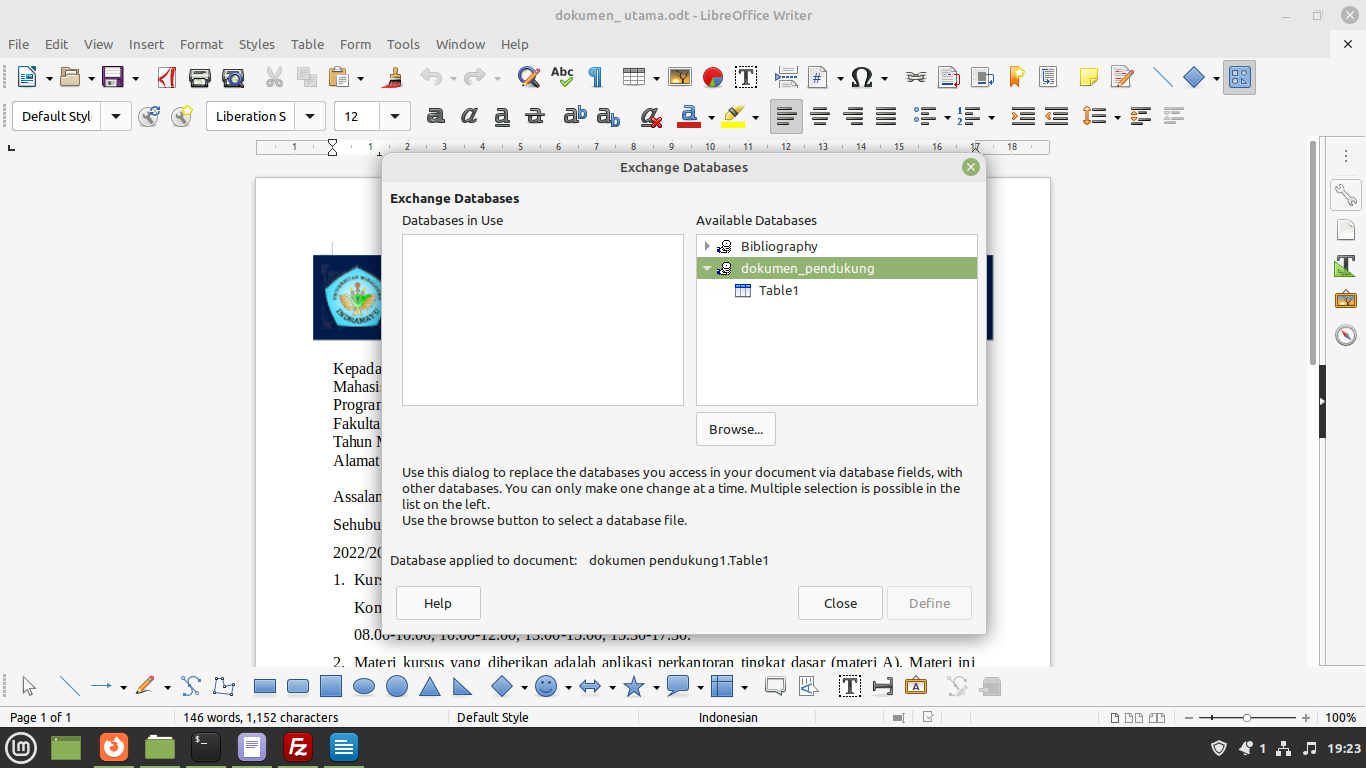Close Exchange Databases via green X
The height and width of the screenshot is (768, 1366).
click(x=970, y=167)
